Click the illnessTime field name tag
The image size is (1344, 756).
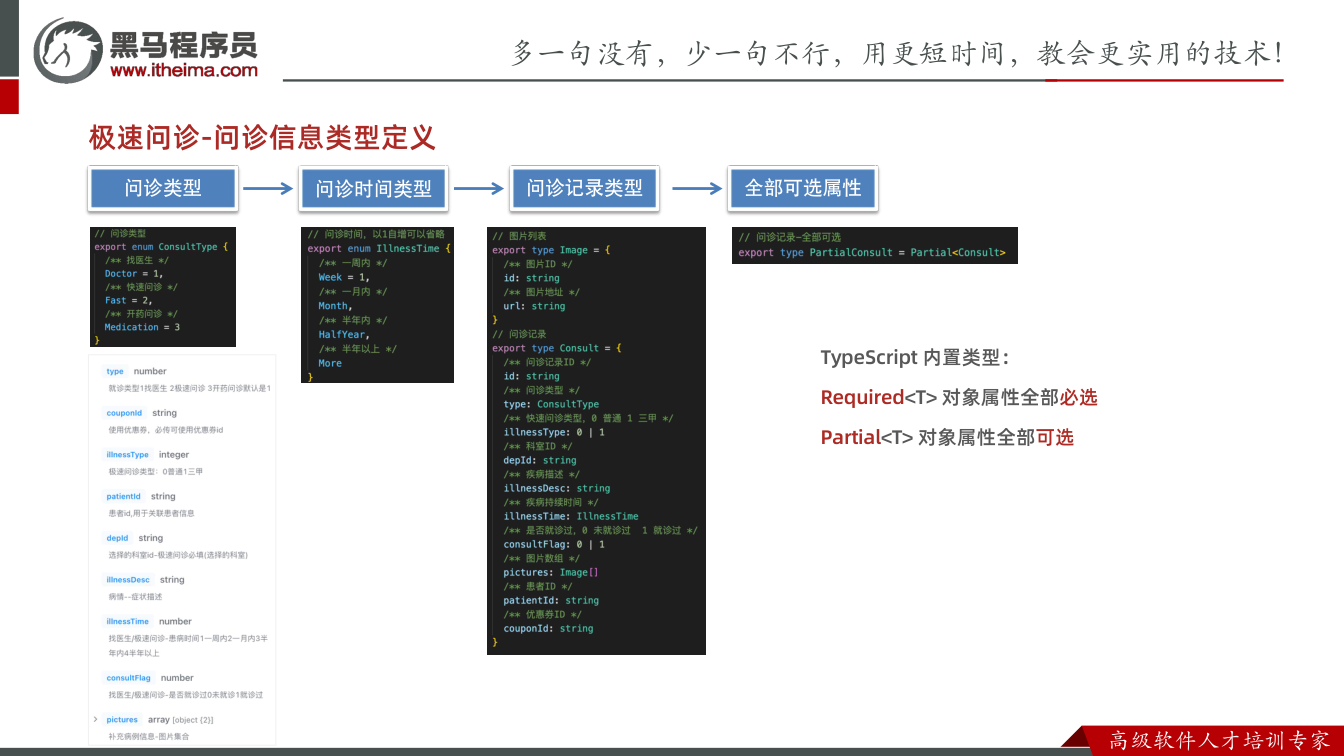pos(128,621)
